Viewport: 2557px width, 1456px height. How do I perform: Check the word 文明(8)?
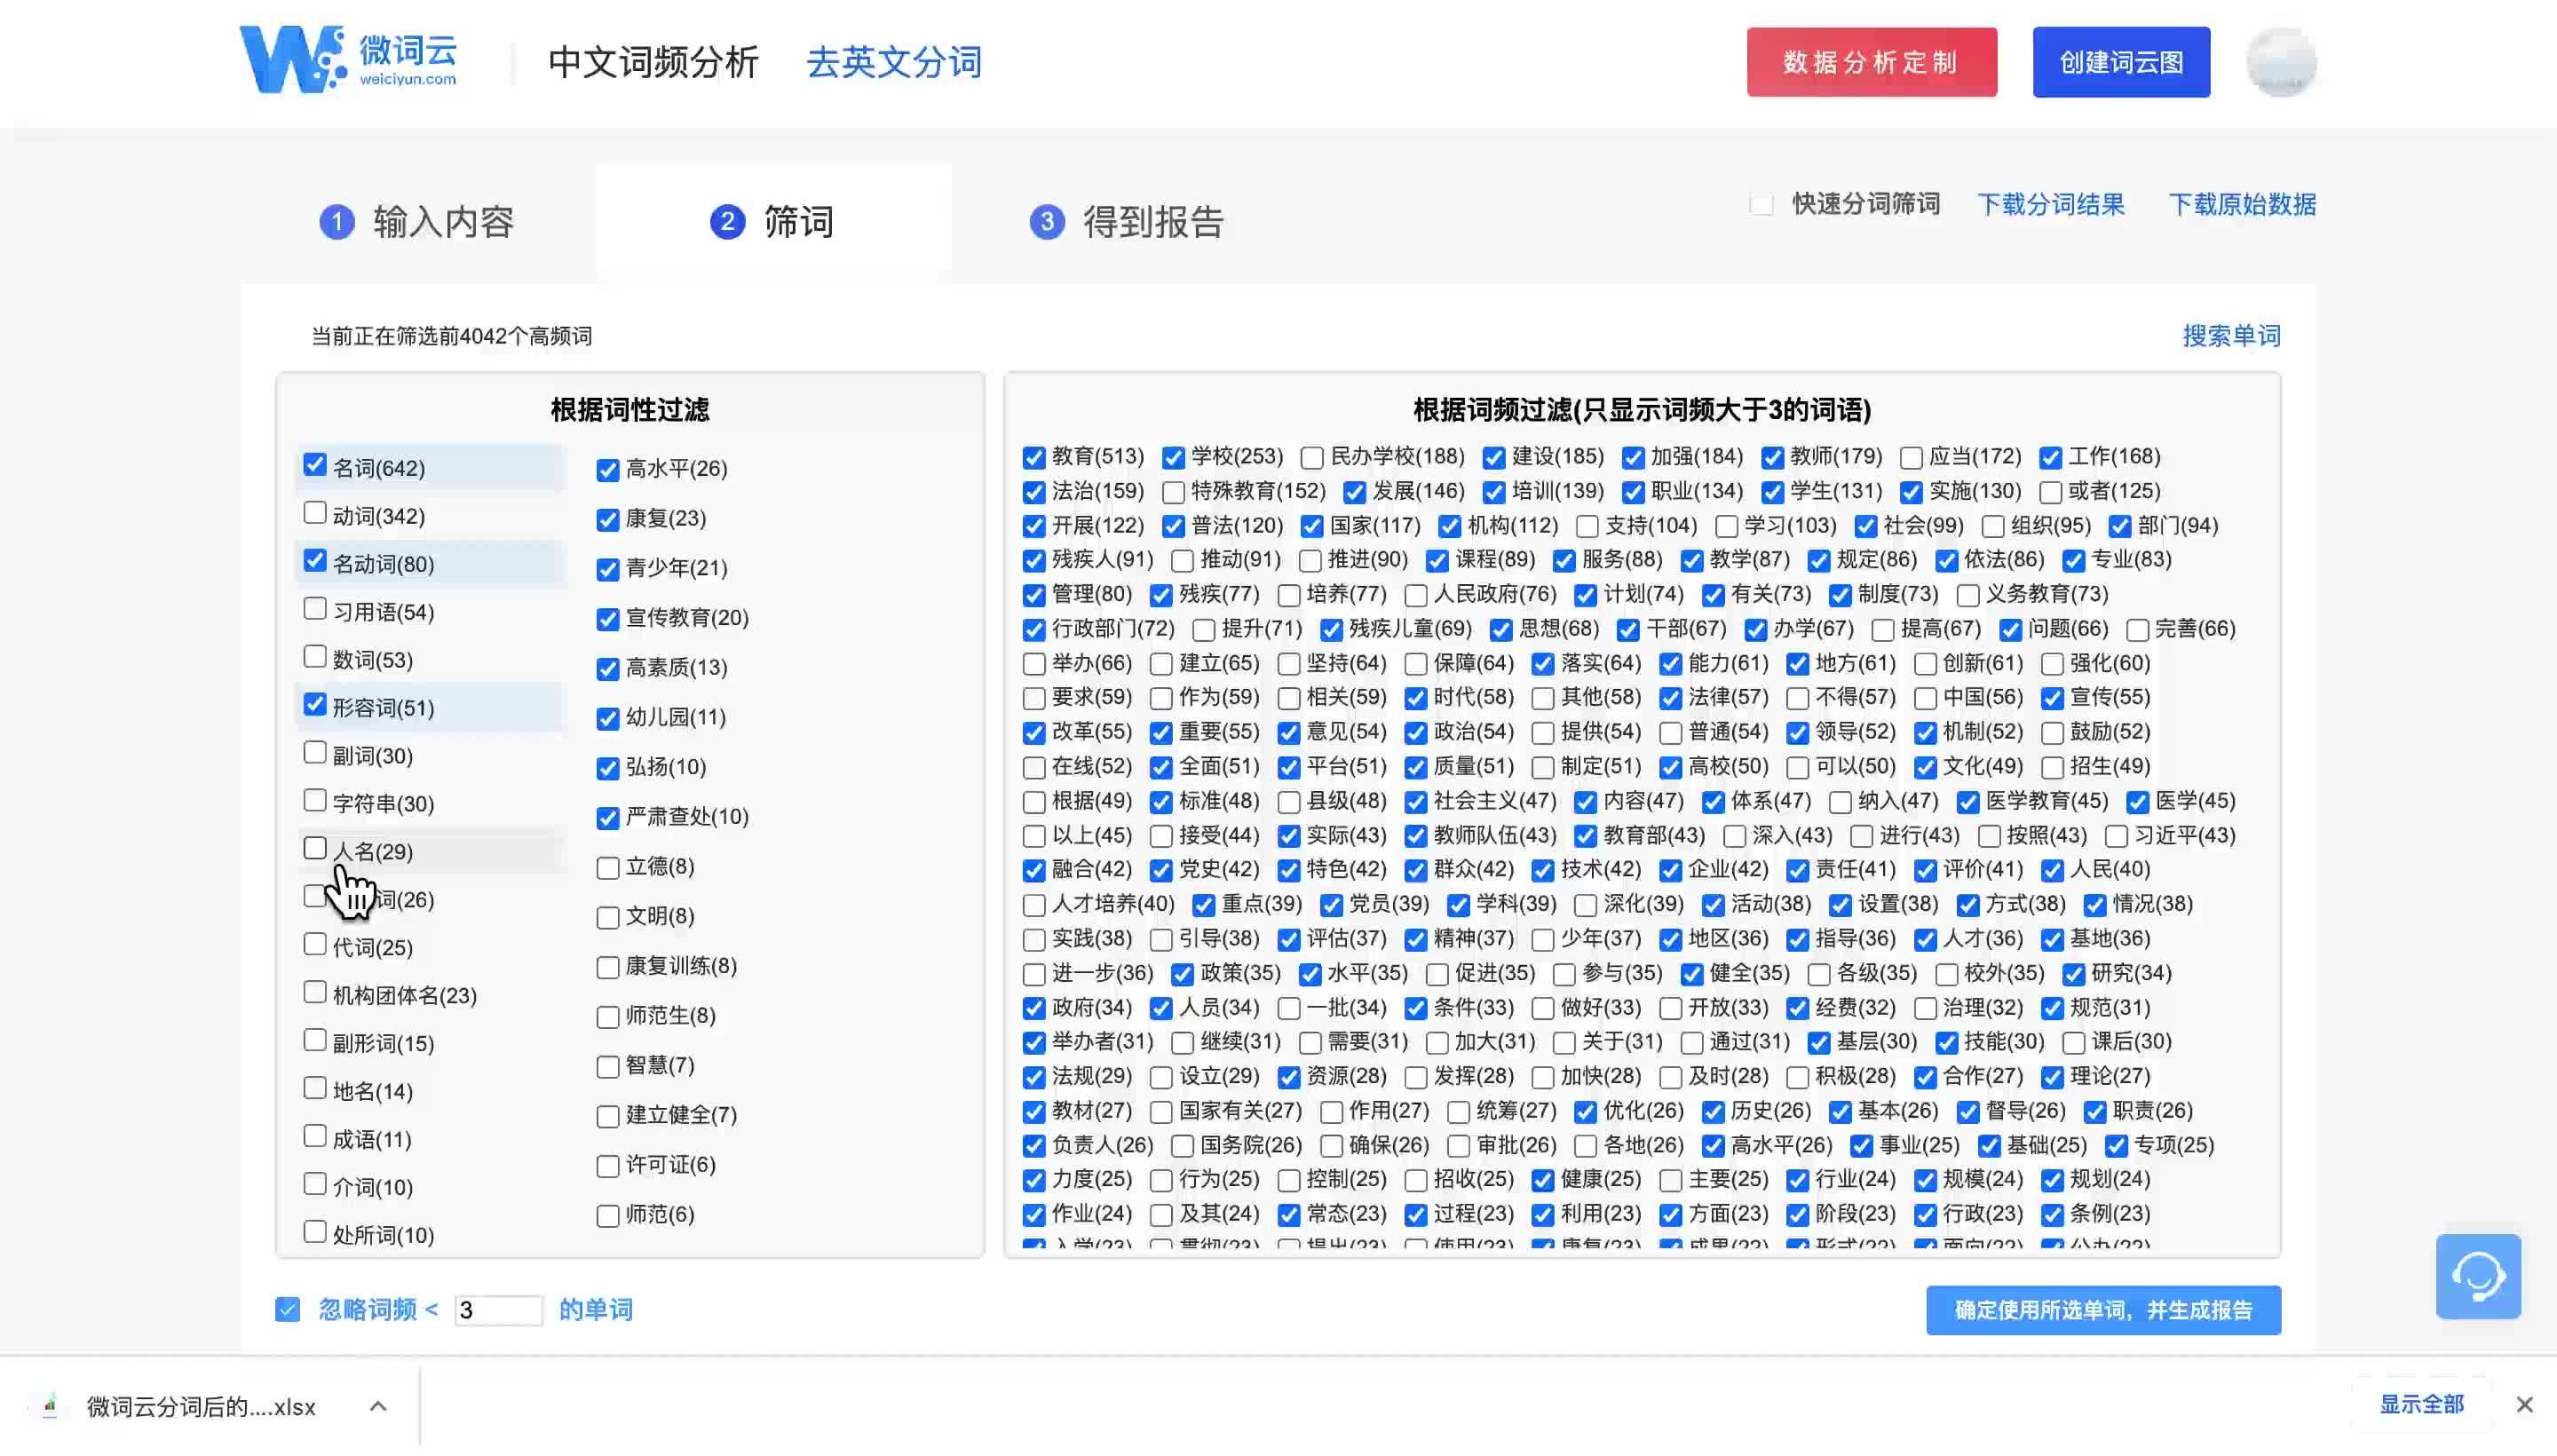tap(608, 918)
